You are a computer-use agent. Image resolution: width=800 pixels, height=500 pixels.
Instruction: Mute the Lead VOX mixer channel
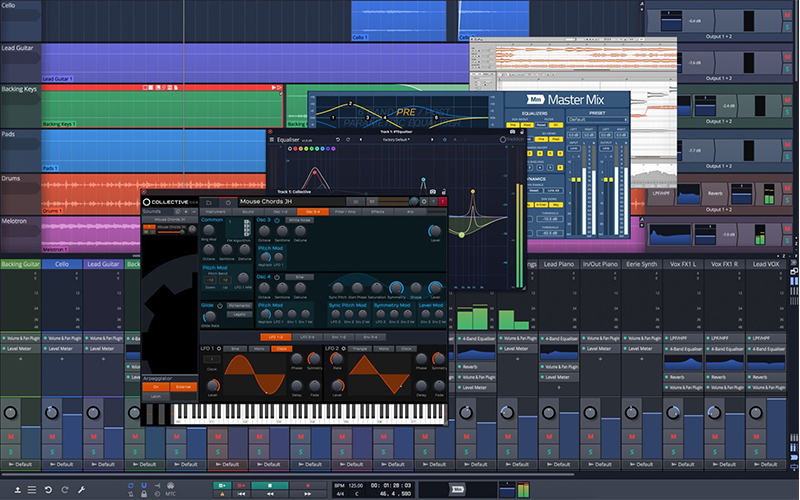(756, 436)
